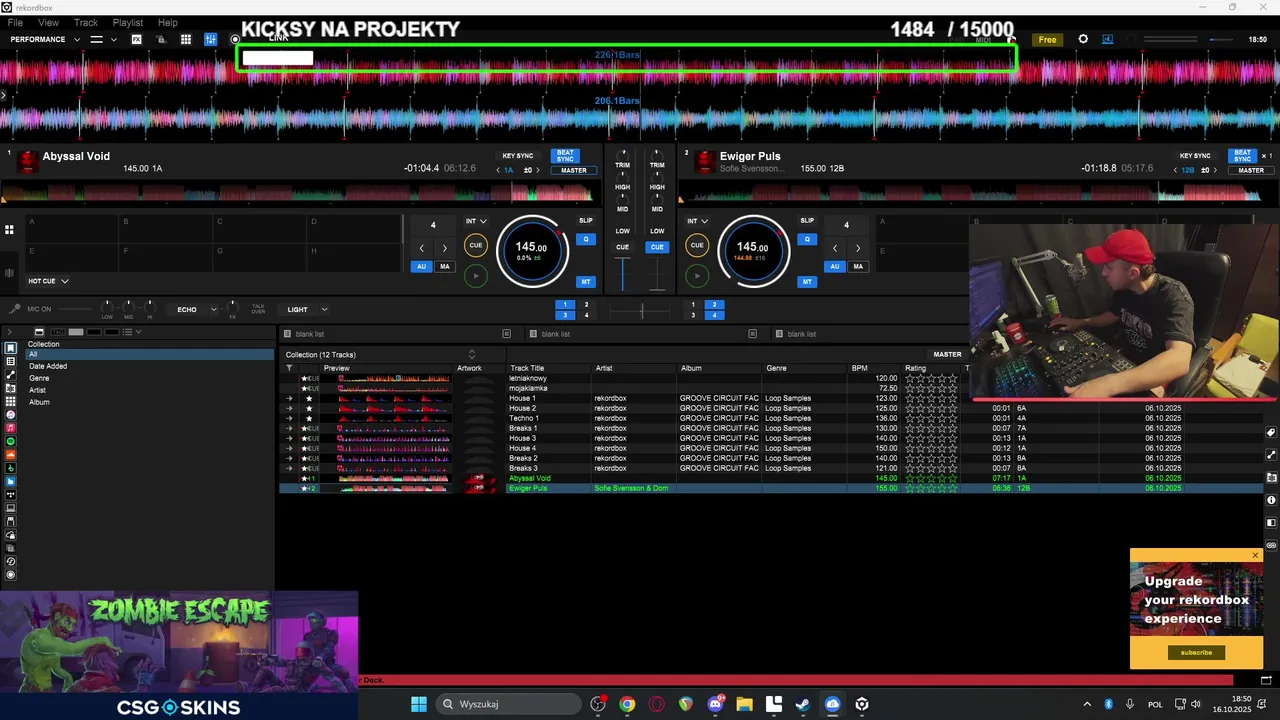1280x720 pixels.
Task: Play deck 1 with the green play button
Action: point(476,276)
